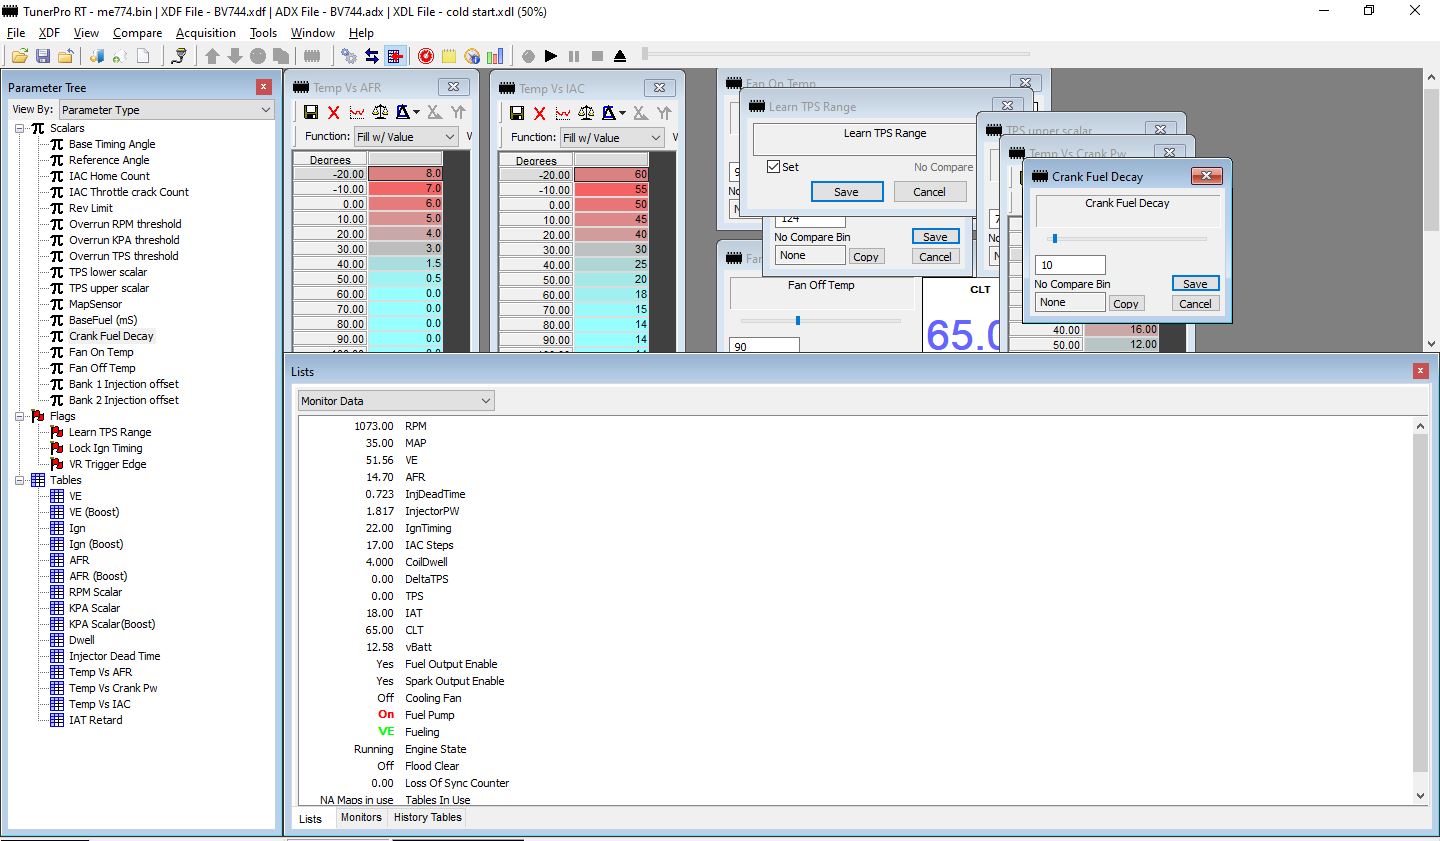Screen dimensions: 1440x841
Task: Click Cancel in Learn TPS Range dialog
Action: point(929,192)
